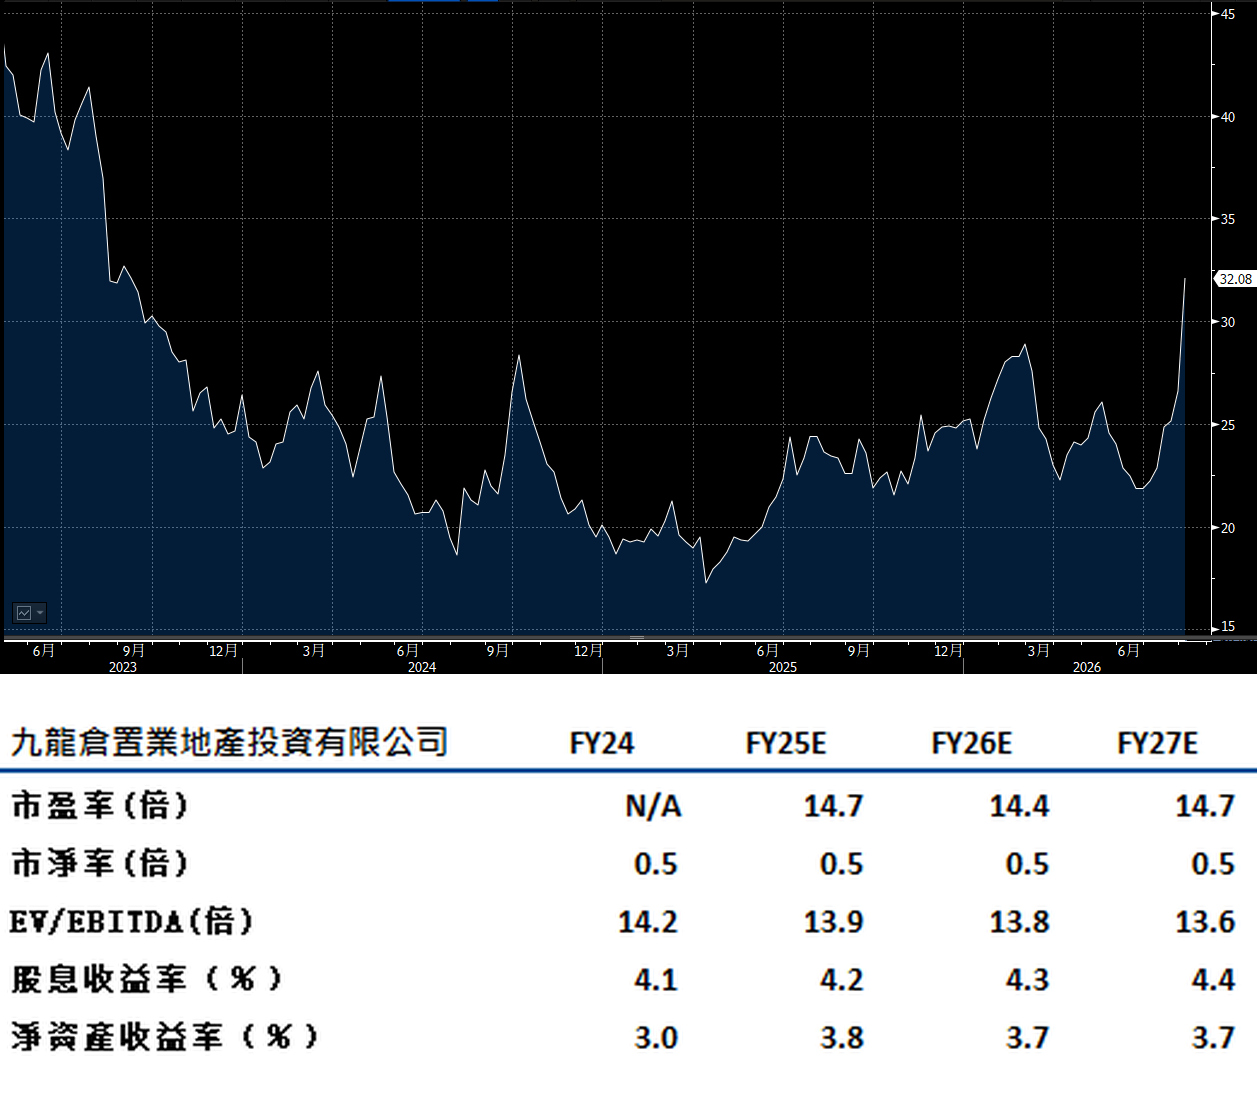Image resolution: width=1257 pixels, height=1099 pixels.
Task: Select the EV/EBITDA(倍) row label
Action: (131, 921)
